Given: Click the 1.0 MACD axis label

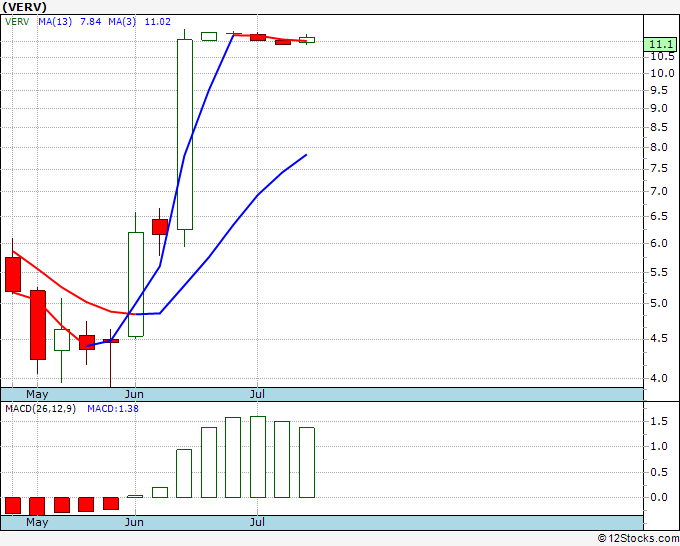Looking at the screenshot, I should click(659, 446).
